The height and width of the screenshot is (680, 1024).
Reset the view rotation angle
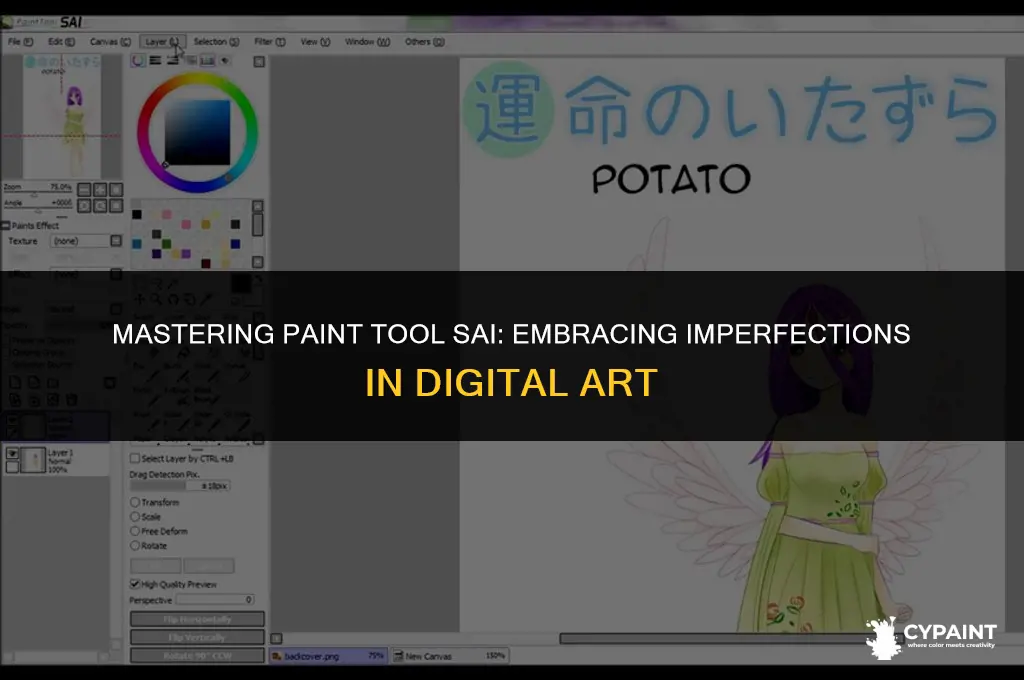point(116,206)
